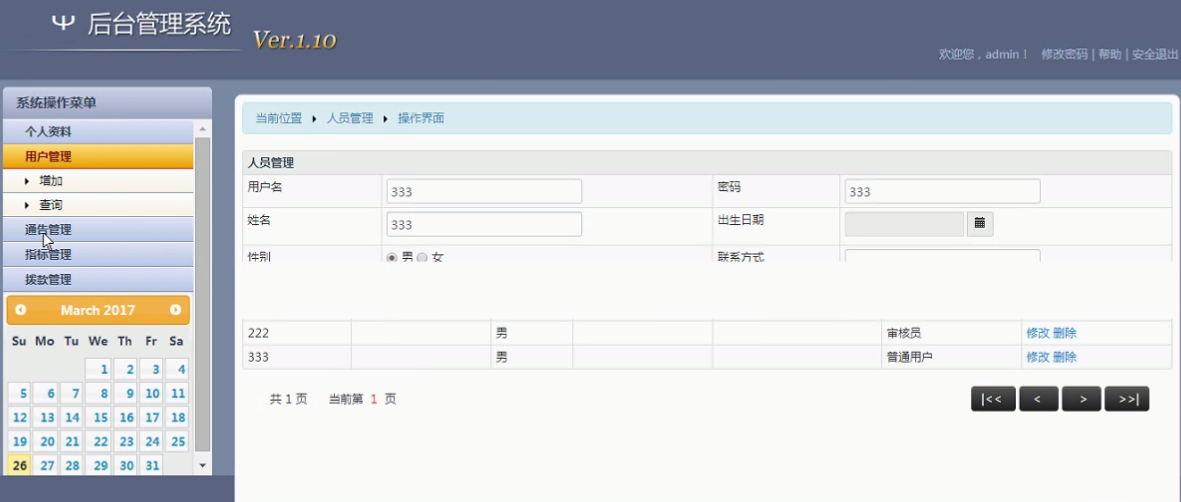Click 修改 for user 222

click(x=1037, y=333)
